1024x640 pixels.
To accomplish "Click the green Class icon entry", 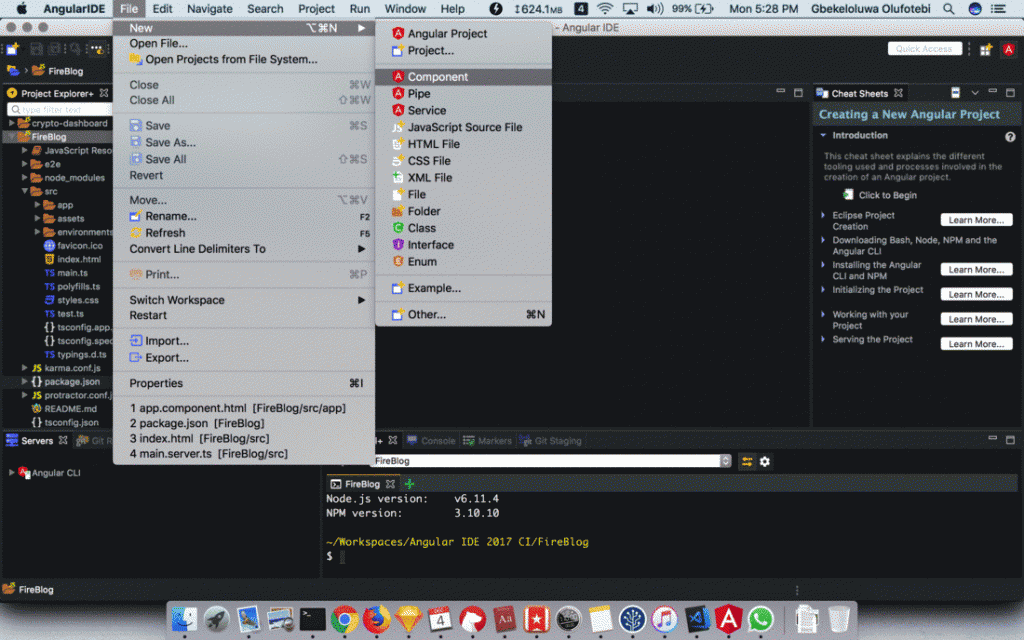I will 398,228.
